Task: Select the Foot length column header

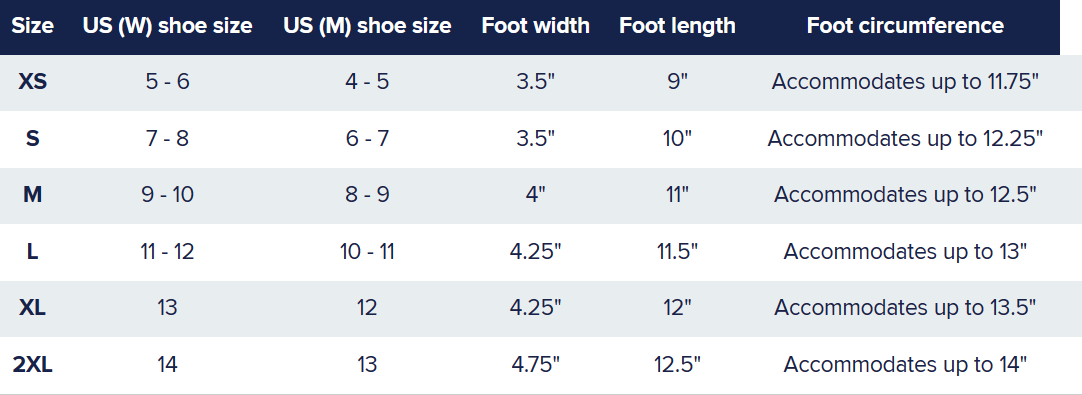Action: [677, 26]
